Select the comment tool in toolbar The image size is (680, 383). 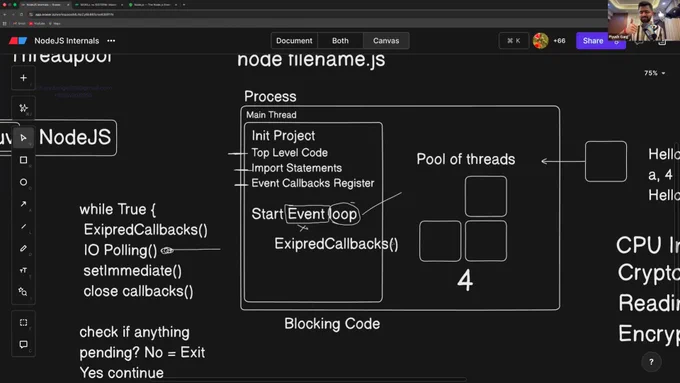pos(23,344)
